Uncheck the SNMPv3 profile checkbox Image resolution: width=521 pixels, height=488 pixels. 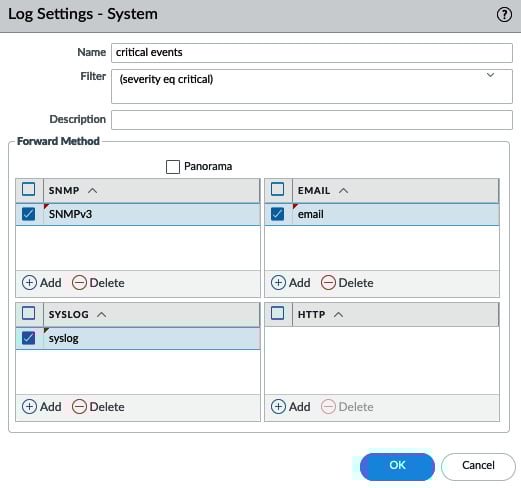coord(28,214)
